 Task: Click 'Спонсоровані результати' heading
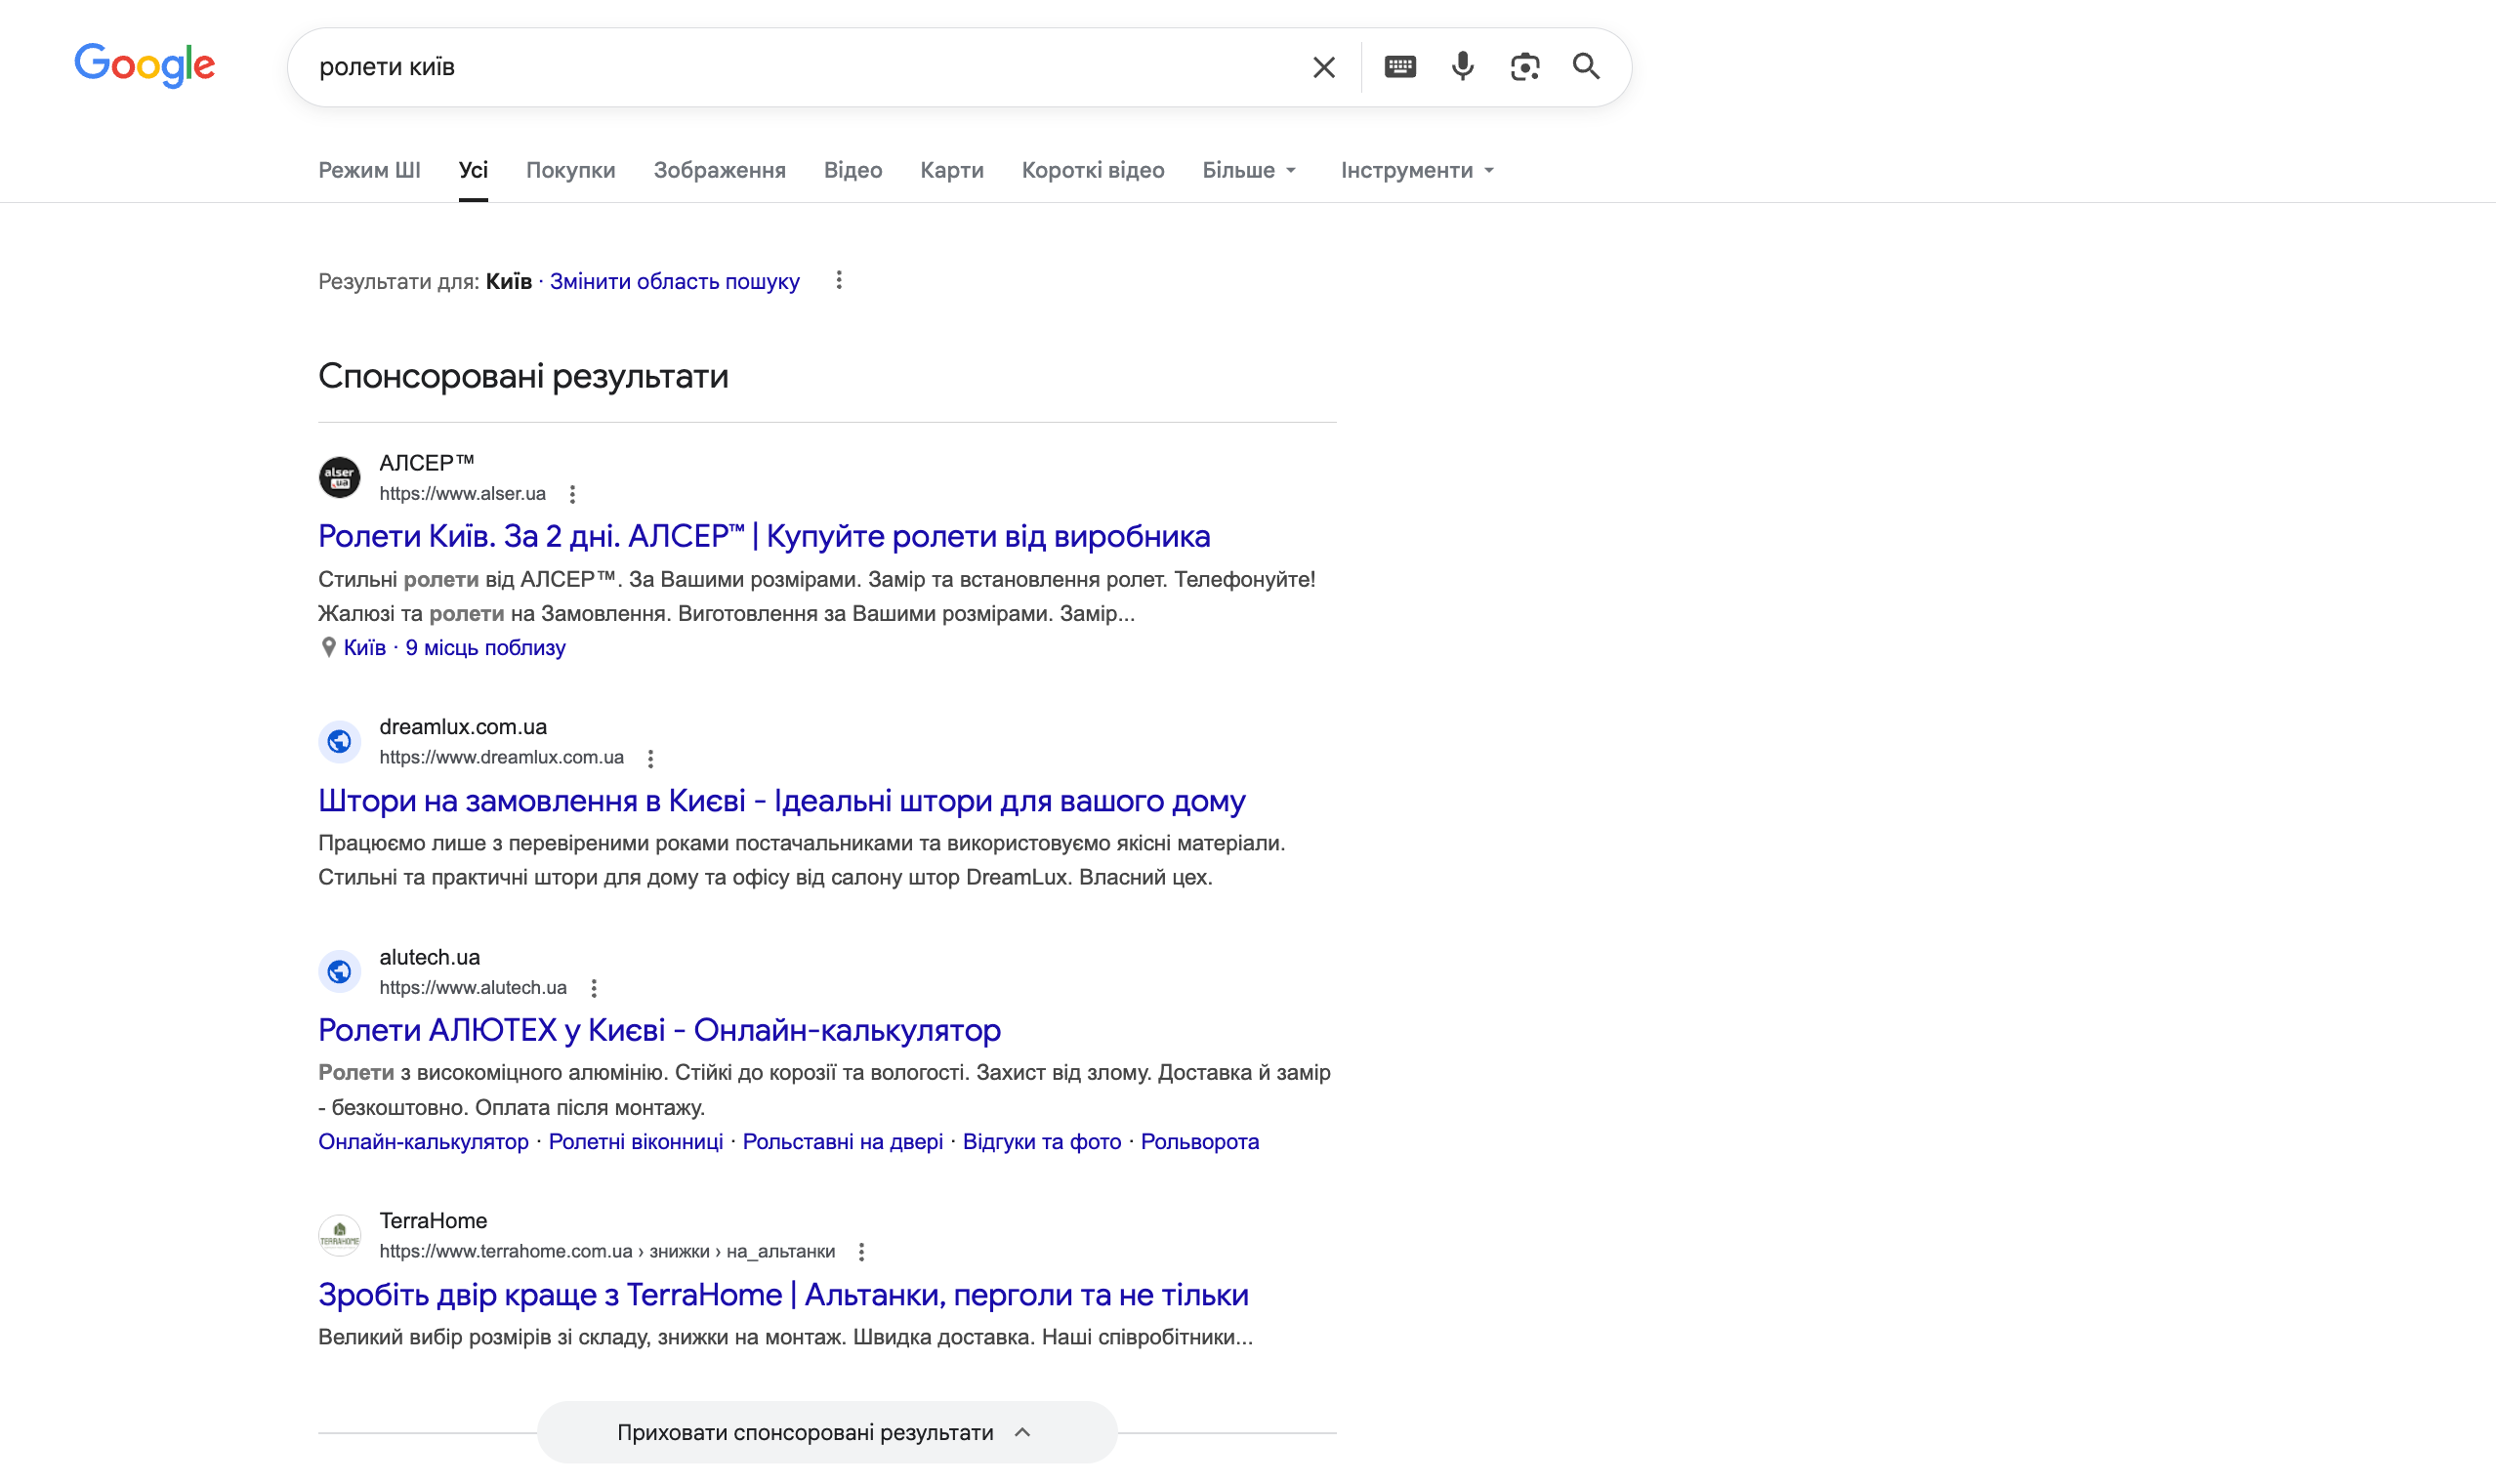tap(523, 376)
